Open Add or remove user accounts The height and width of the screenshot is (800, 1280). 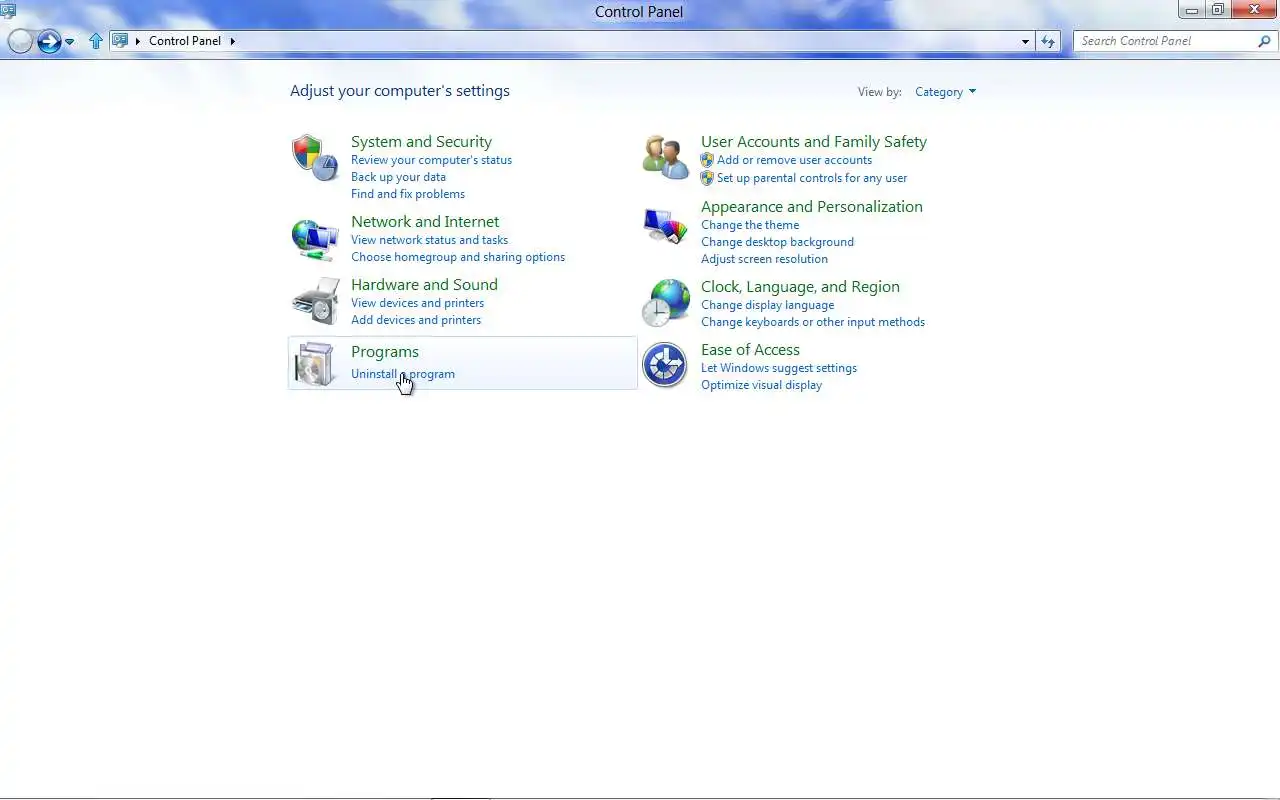794,160
